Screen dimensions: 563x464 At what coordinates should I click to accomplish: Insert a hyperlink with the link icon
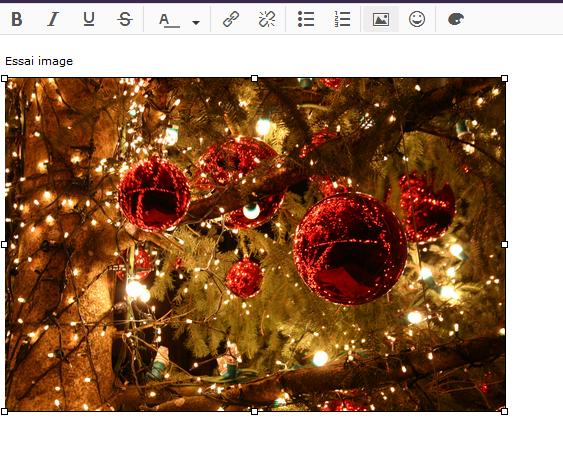pos(231,19)
